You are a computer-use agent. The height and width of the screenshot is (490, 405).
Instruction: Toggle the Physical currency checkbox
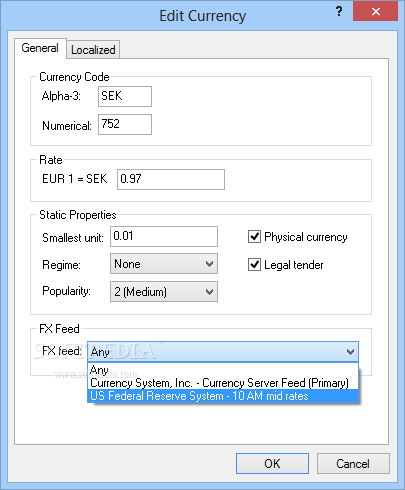[254, 237]
